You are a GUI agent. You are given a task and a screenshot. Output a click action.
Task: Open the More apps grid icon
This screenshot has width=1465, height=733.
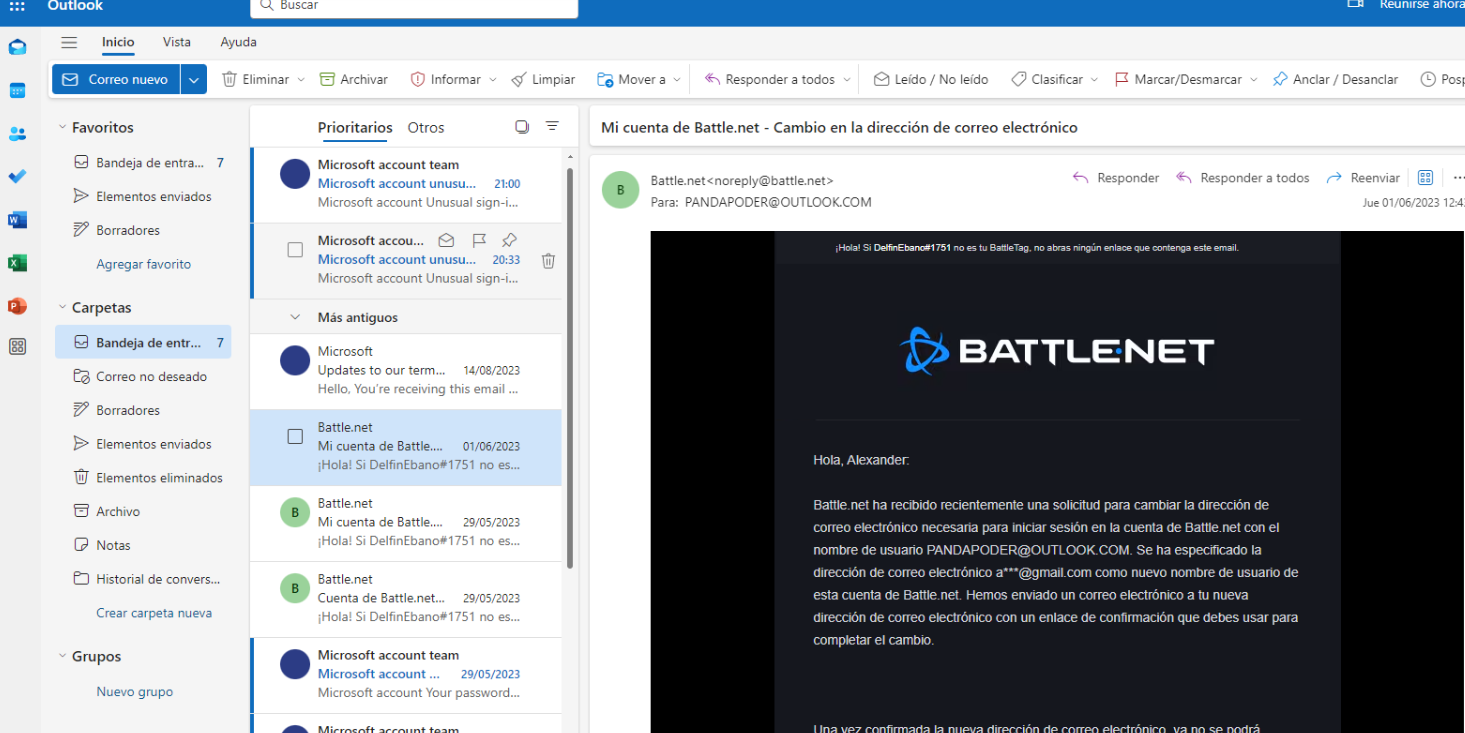[x=17, y=347]
